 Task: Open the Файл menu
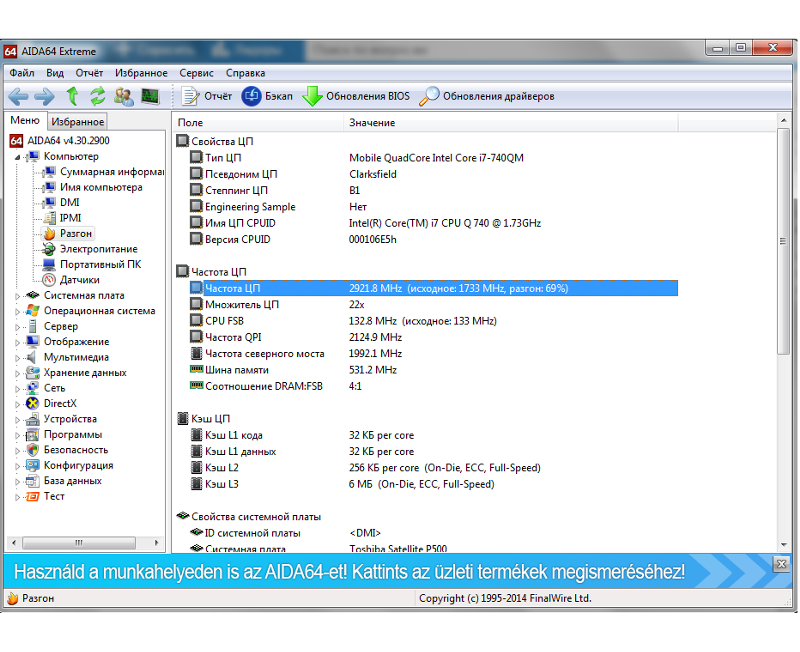22,73
